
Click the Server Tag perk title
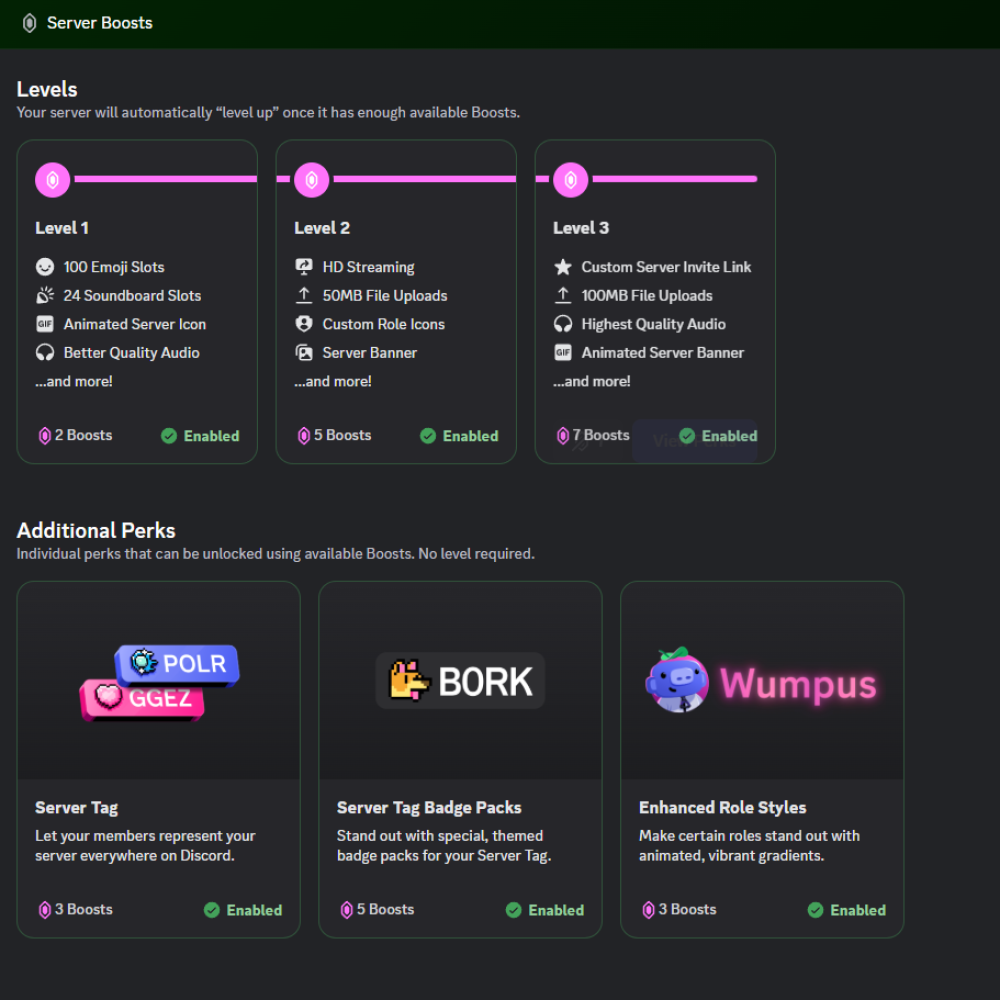coord(77,808)
